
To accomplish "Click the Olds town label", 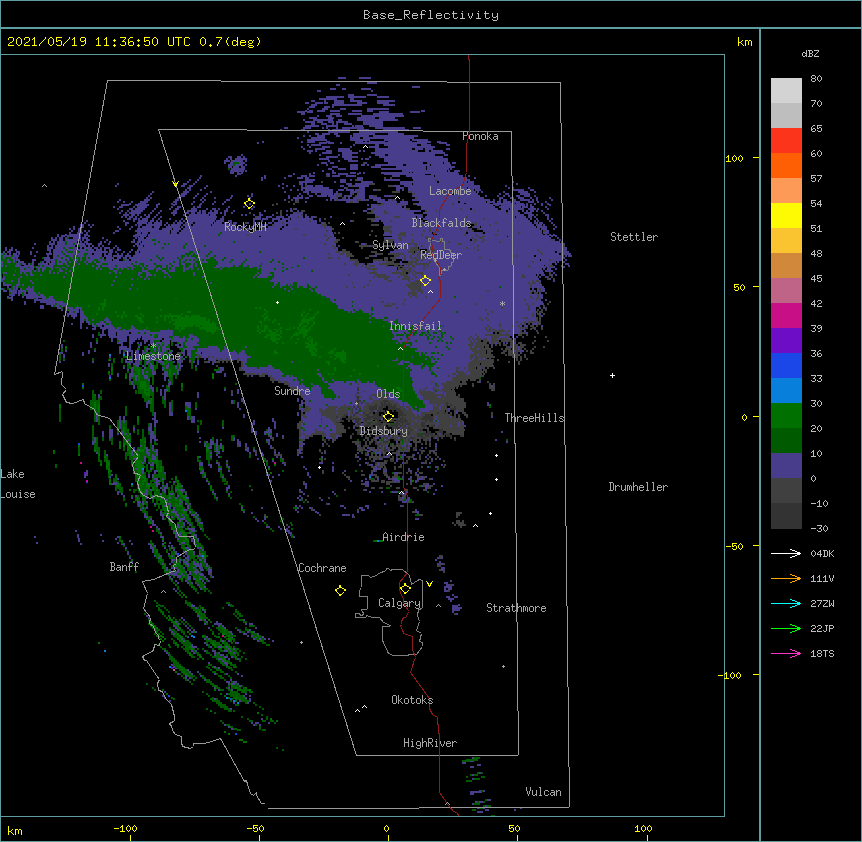I will coord(388,394).
